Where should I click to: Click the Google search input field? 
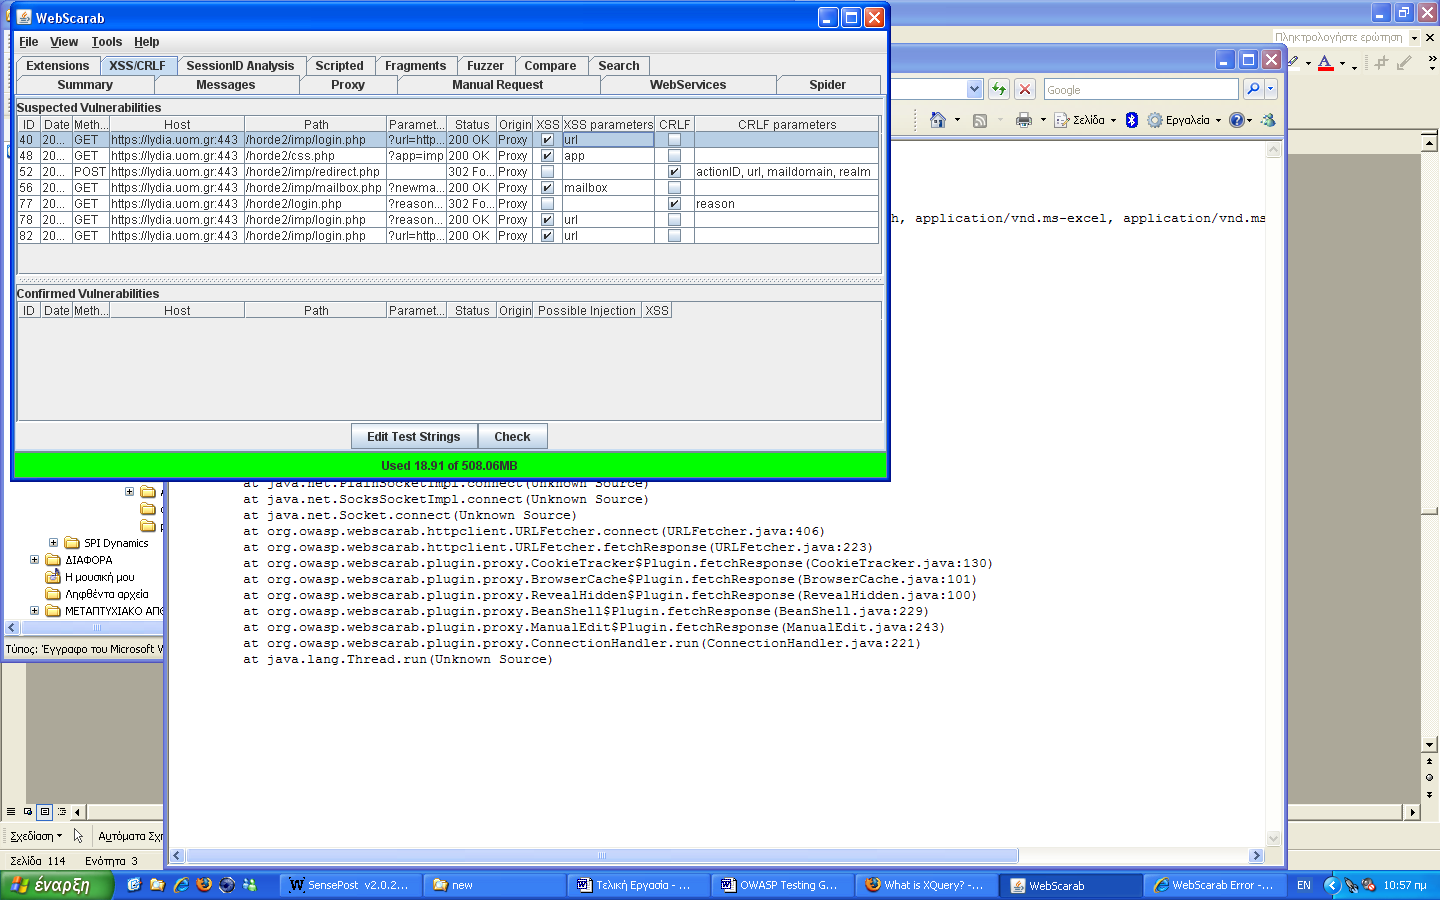click(1141, 90)
